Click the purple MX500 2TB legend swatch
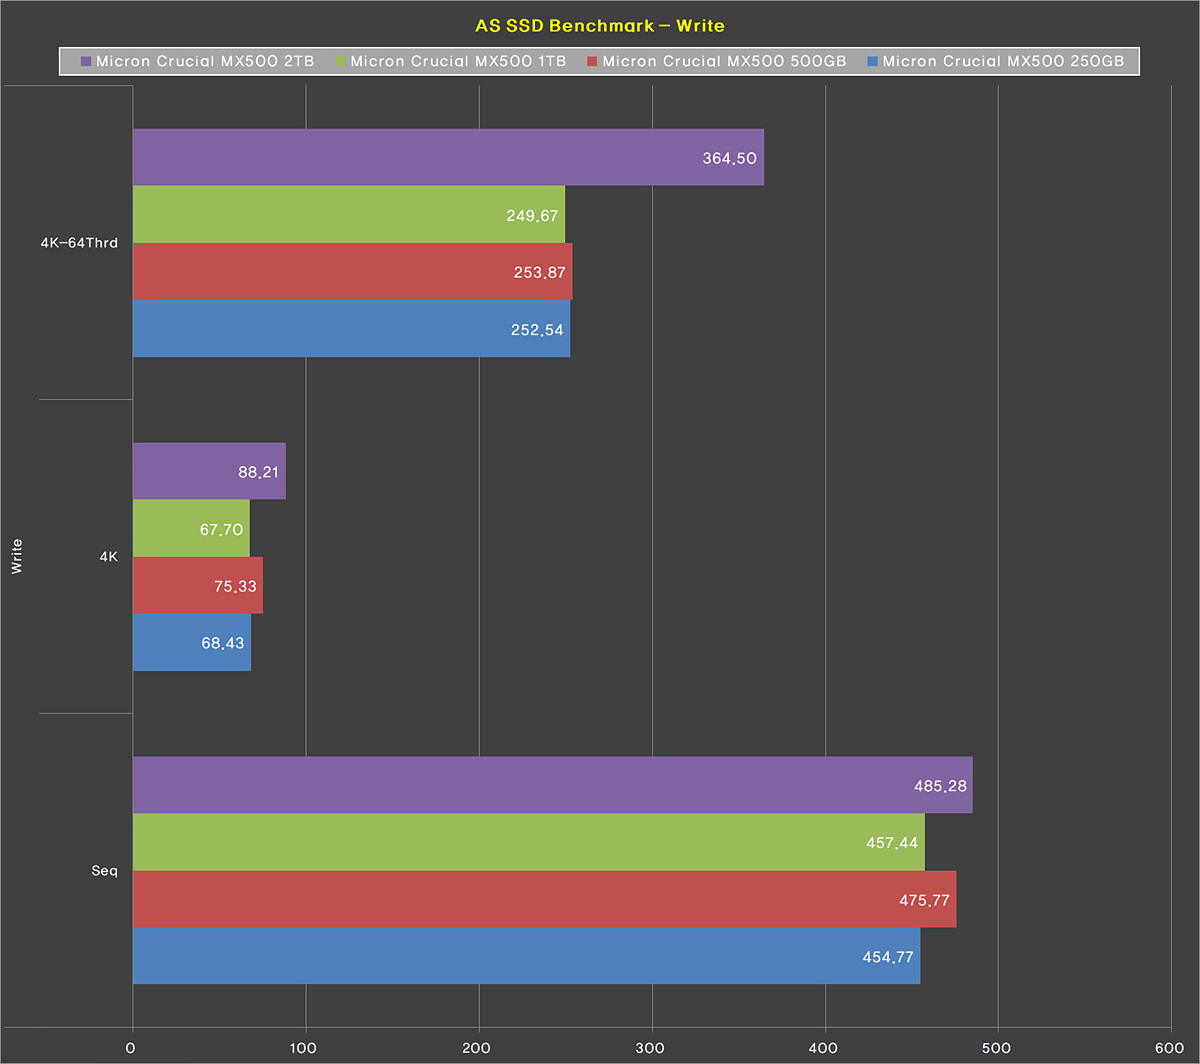This screenshot has width=1200, height=1064. point(86,62)
